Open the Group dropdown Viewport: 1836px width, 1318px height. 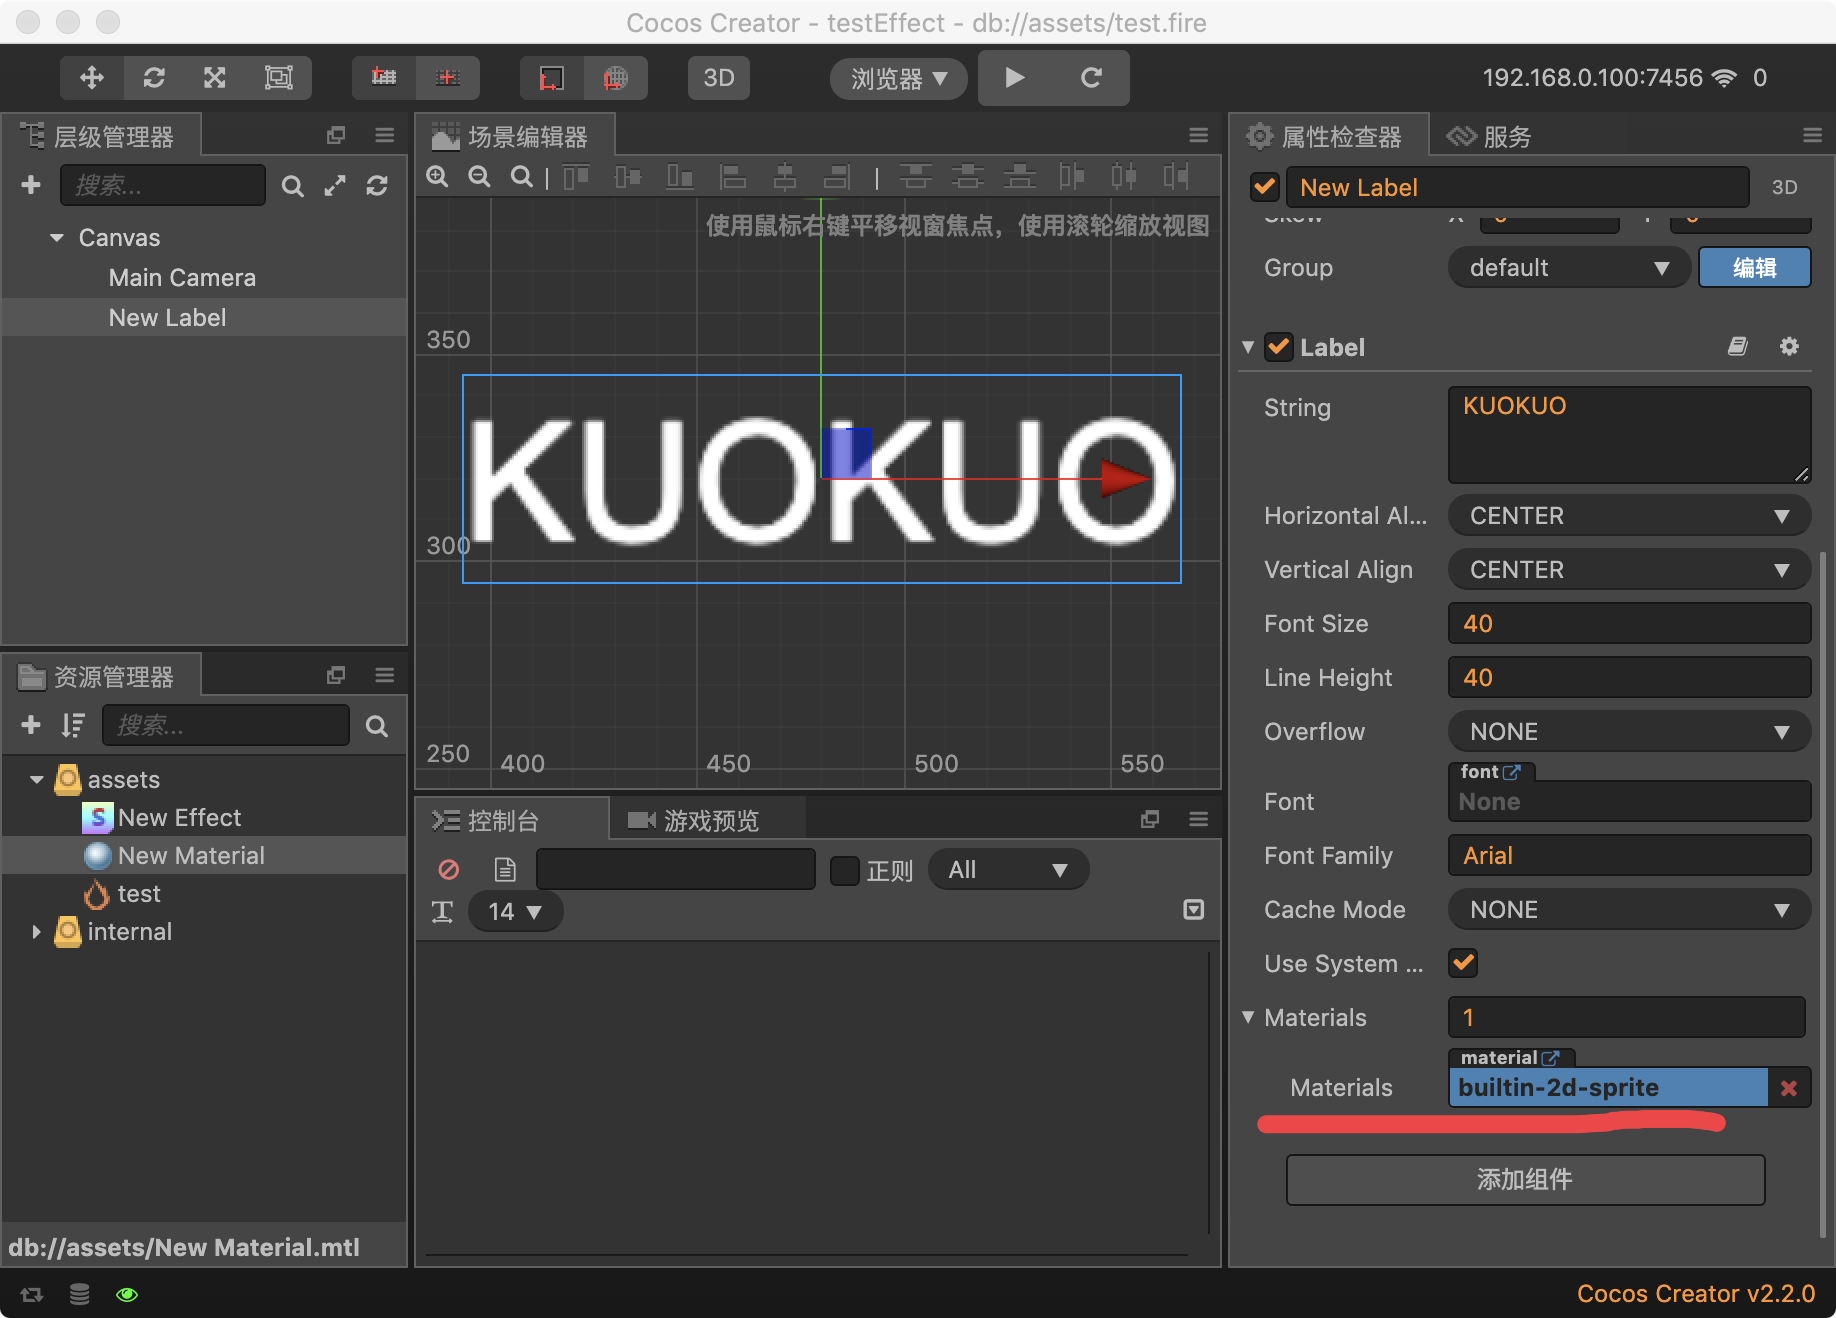pyautogui.click(x=1569, y=268)
